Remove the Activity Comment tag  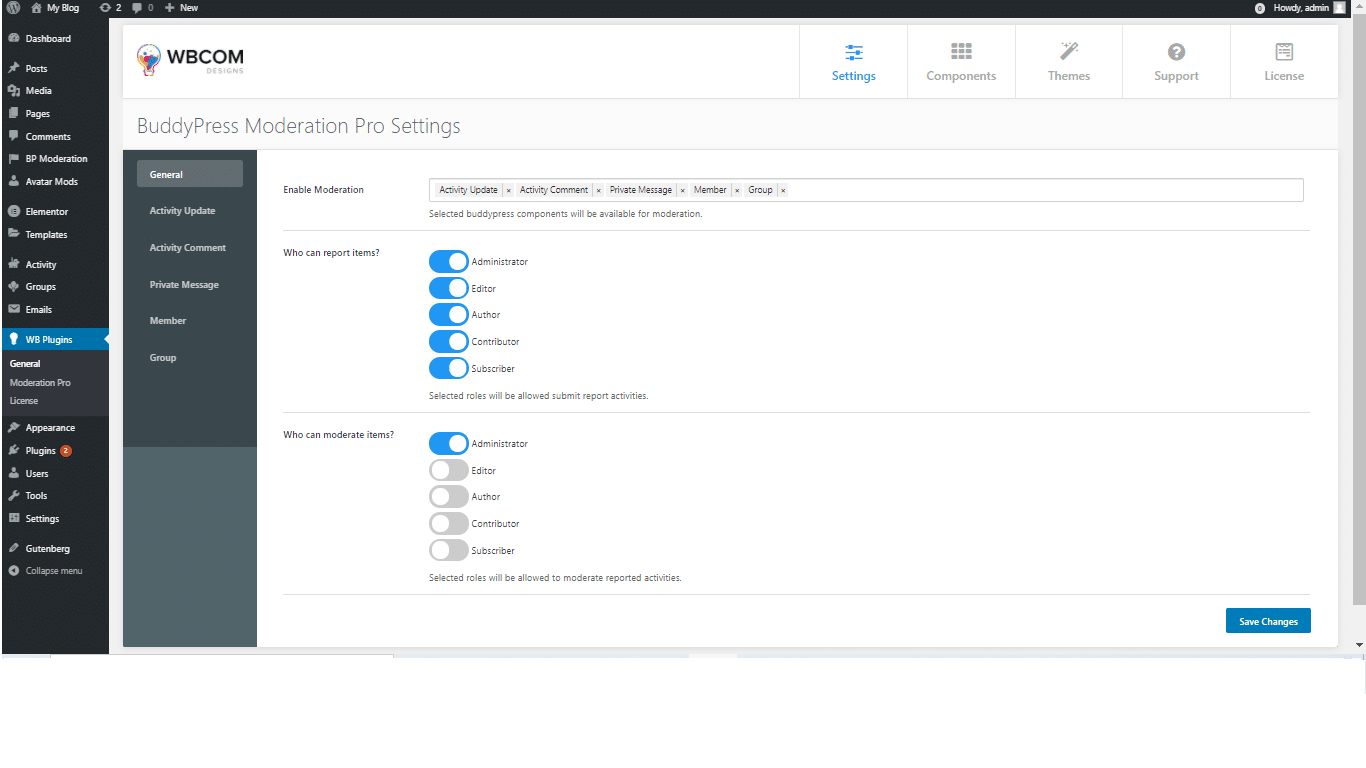point(598,190)
